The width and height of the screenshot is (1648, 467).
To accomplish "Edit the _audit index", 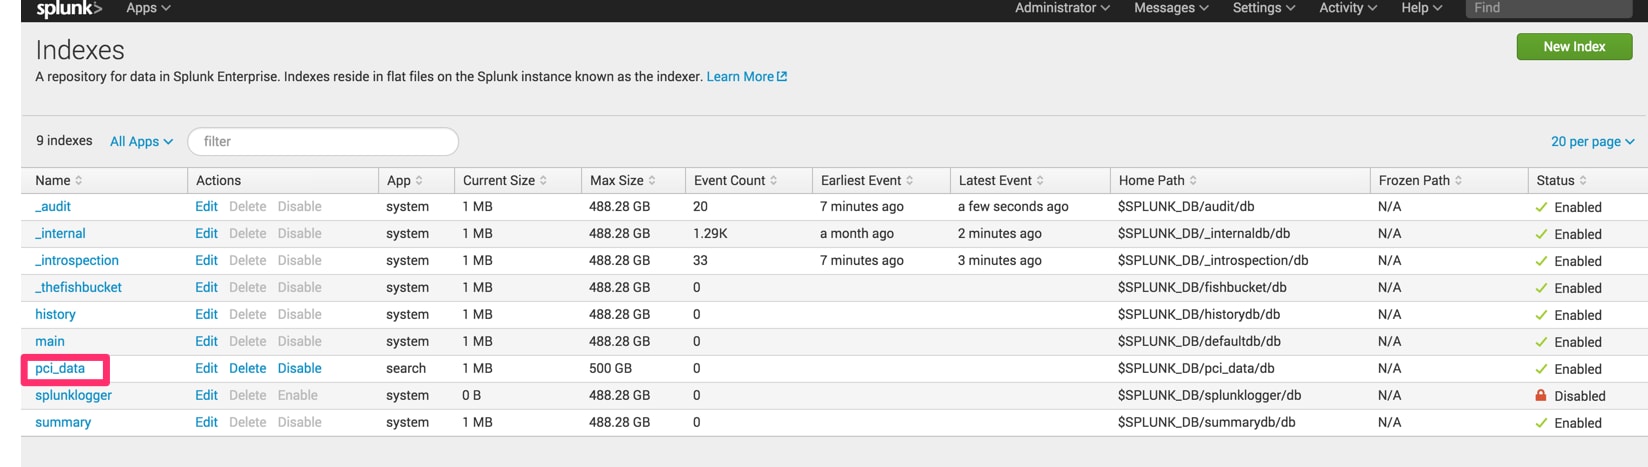I will 206,207.
